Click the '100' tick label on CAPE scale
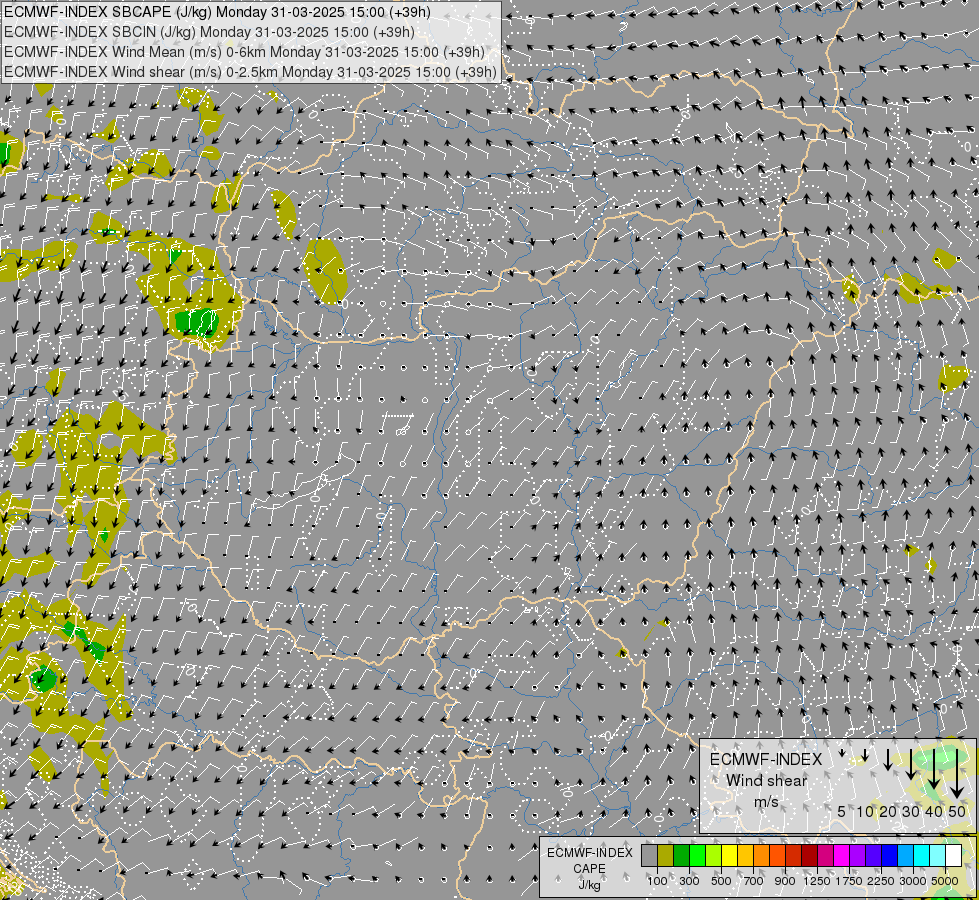979x900 pixels. (x=657, y=881)
